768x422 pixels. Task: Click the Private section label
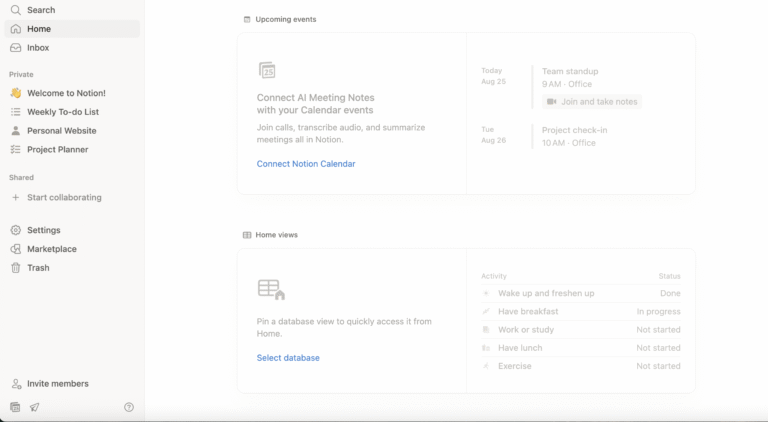coord(21,74)
